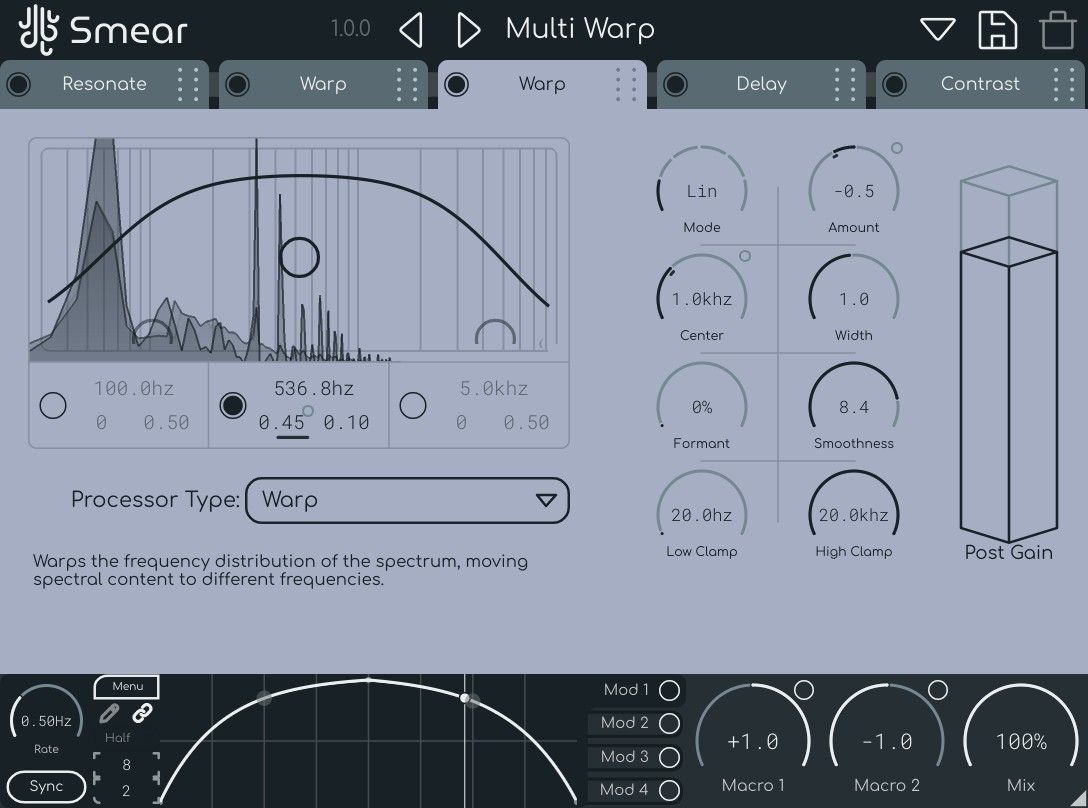1088x808 pixels.
Task: Switch to the Delay tab
Action: [761, 84]
